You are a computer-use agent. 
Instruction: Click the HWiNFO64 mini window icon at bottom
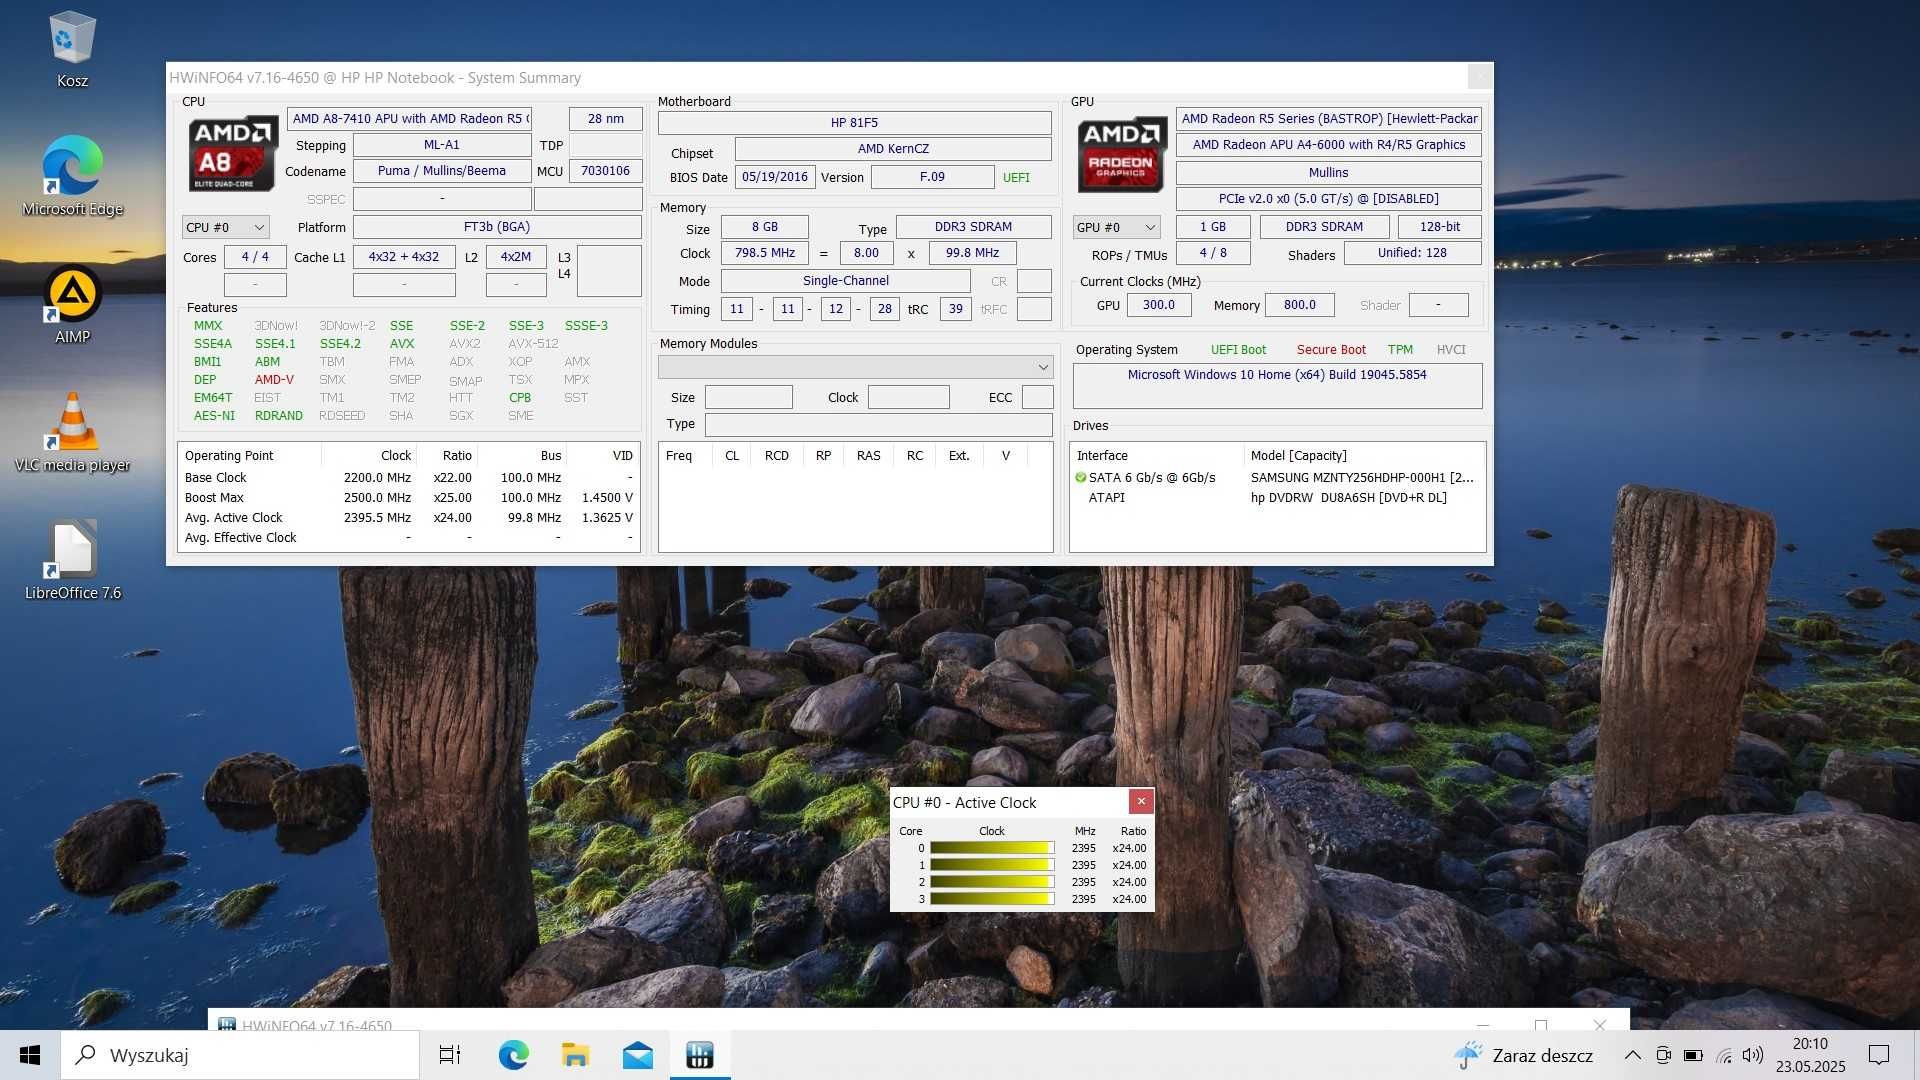227,1025
